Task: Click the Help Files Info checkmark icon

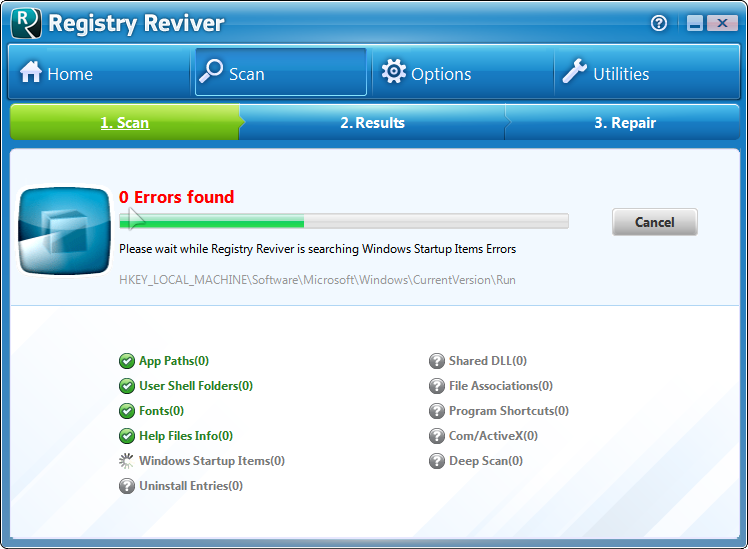Action: [x=127, y=436]
